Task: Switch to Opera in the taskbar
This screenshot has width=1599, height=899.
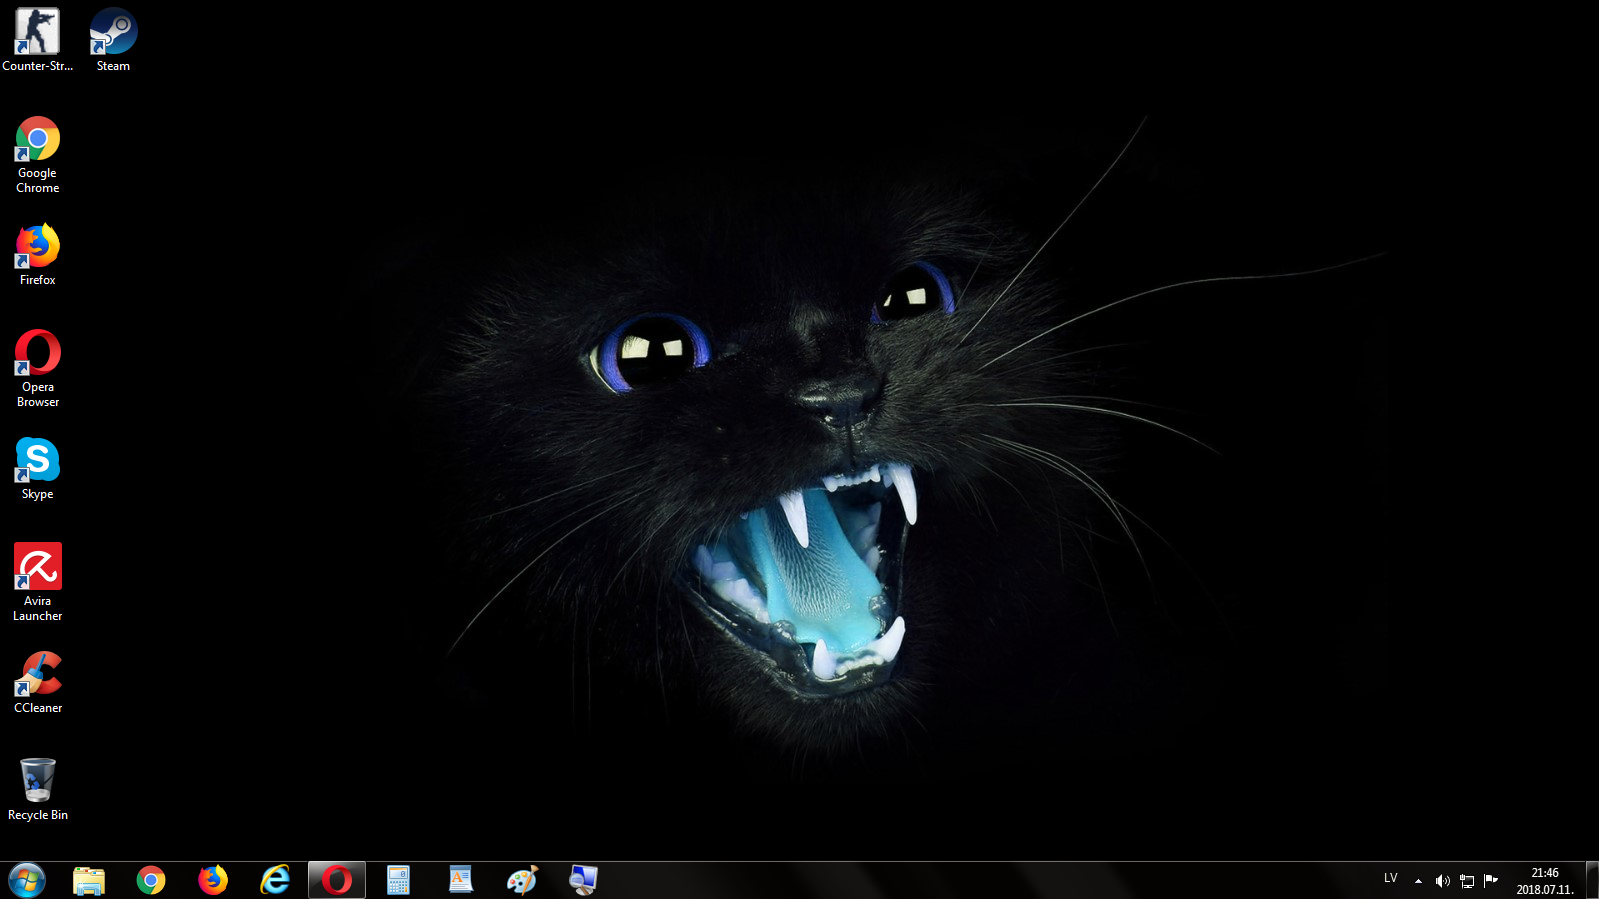Action: point(337,880)
